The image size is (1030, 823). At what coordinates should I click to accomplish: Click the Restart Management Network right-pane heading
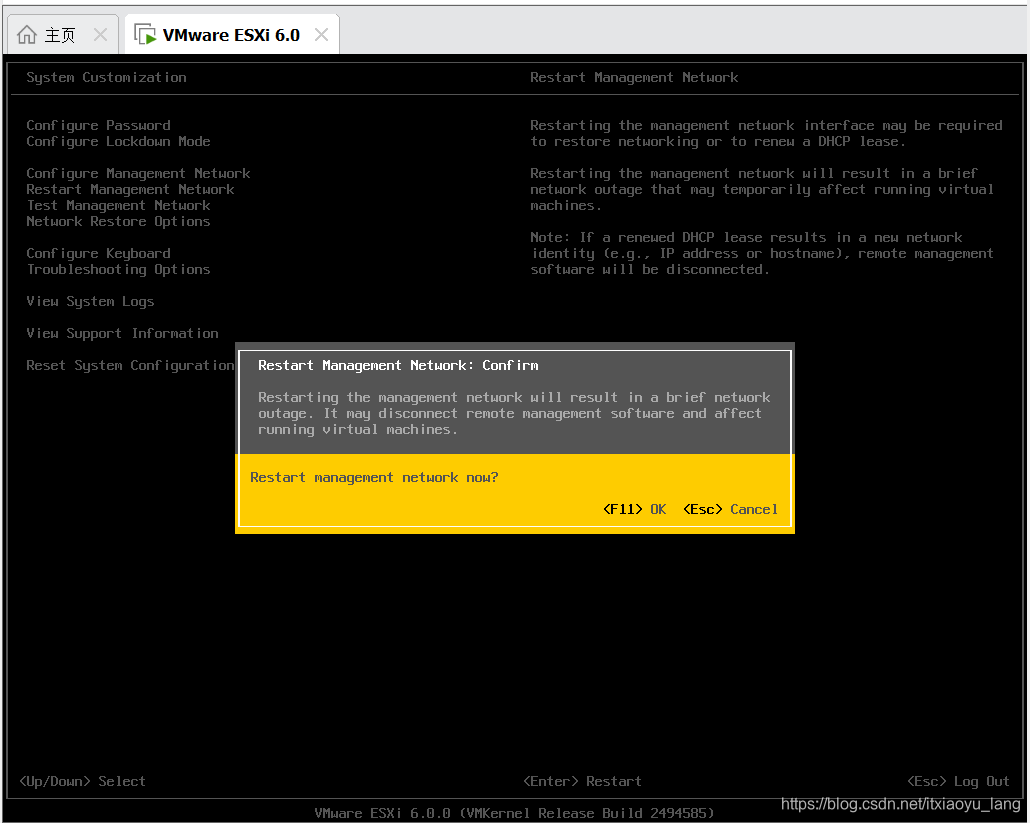tap(634, 78)
